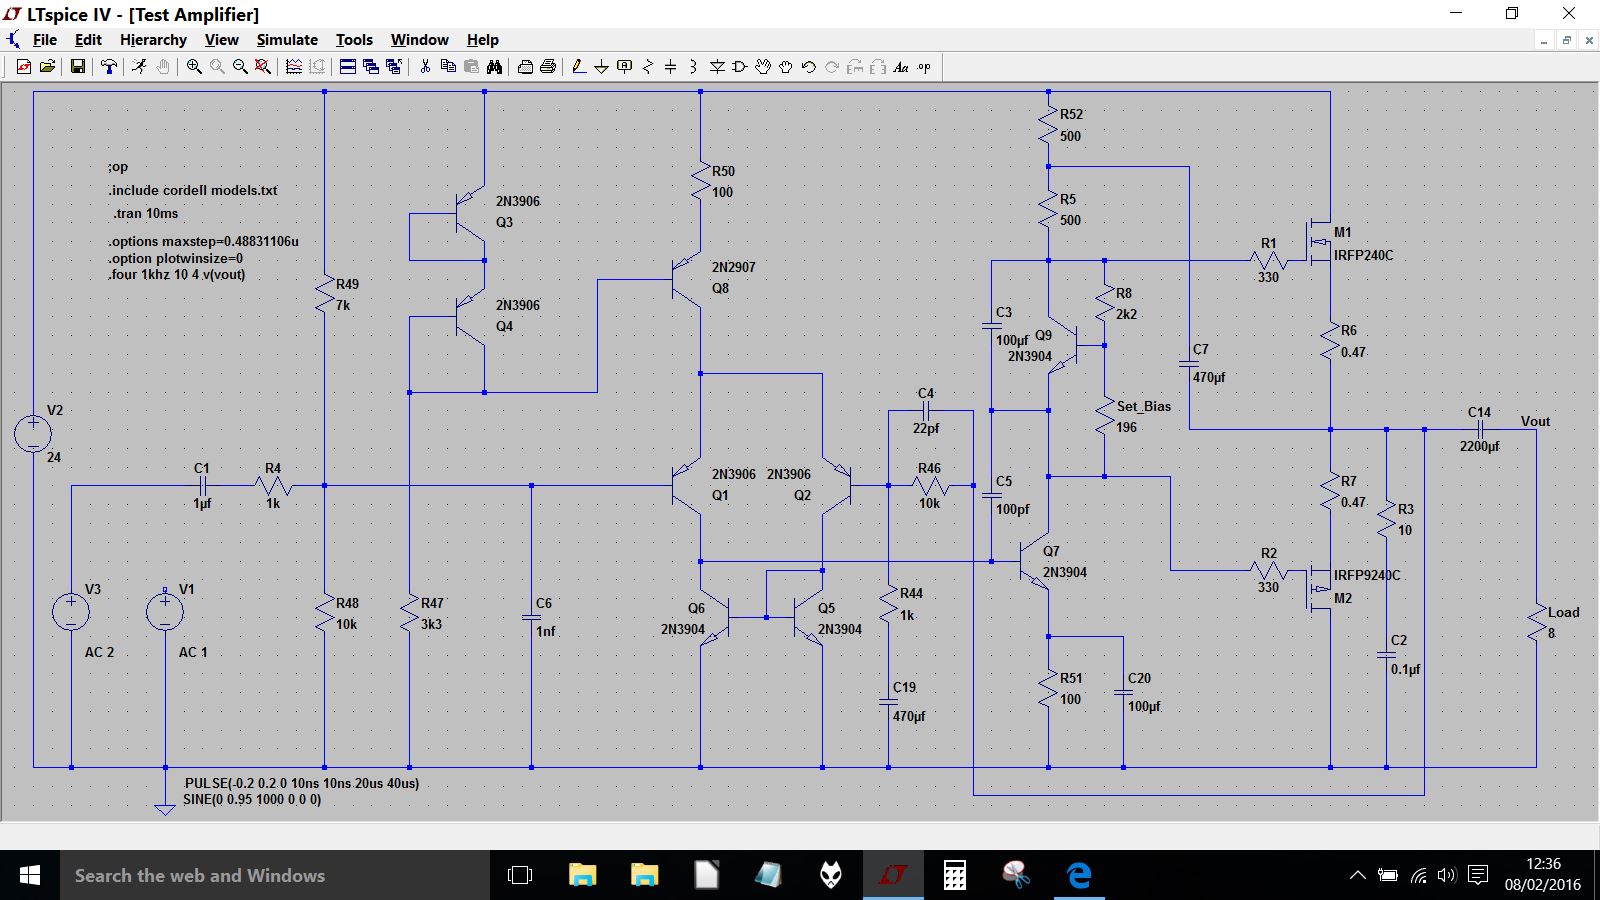Click the 'SINE(0 0.95 1000 0 0 0)' text

252,799
